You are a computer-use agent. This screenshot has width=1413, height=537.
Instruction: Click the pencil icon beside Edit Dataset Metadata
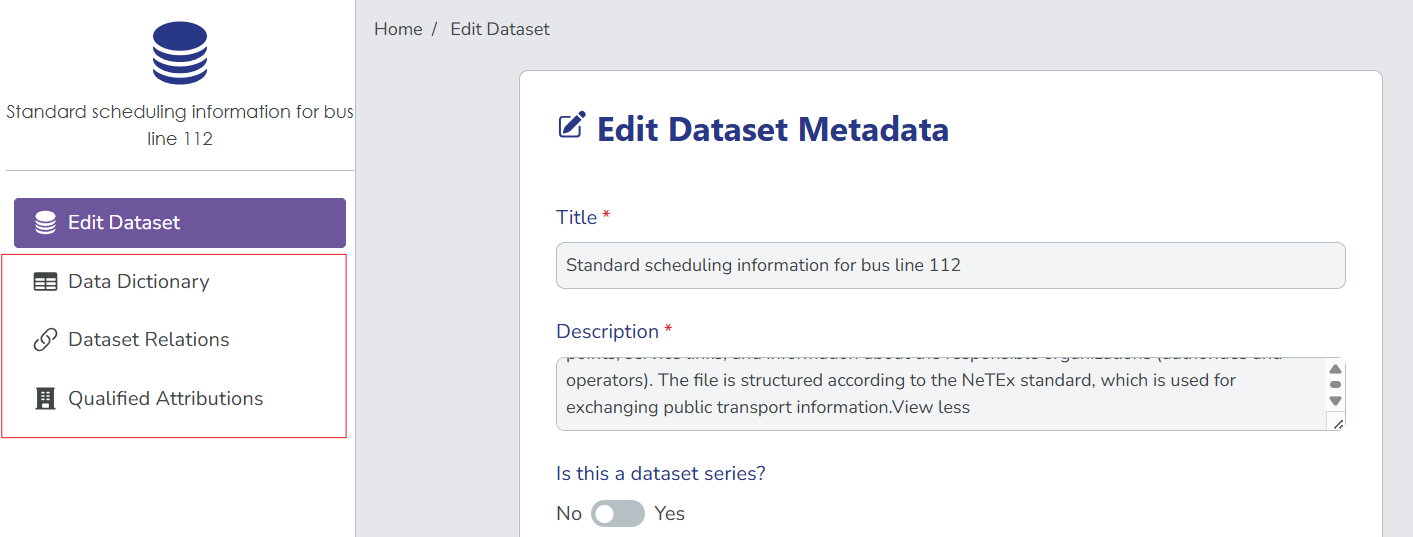click(x=571, y=127)
